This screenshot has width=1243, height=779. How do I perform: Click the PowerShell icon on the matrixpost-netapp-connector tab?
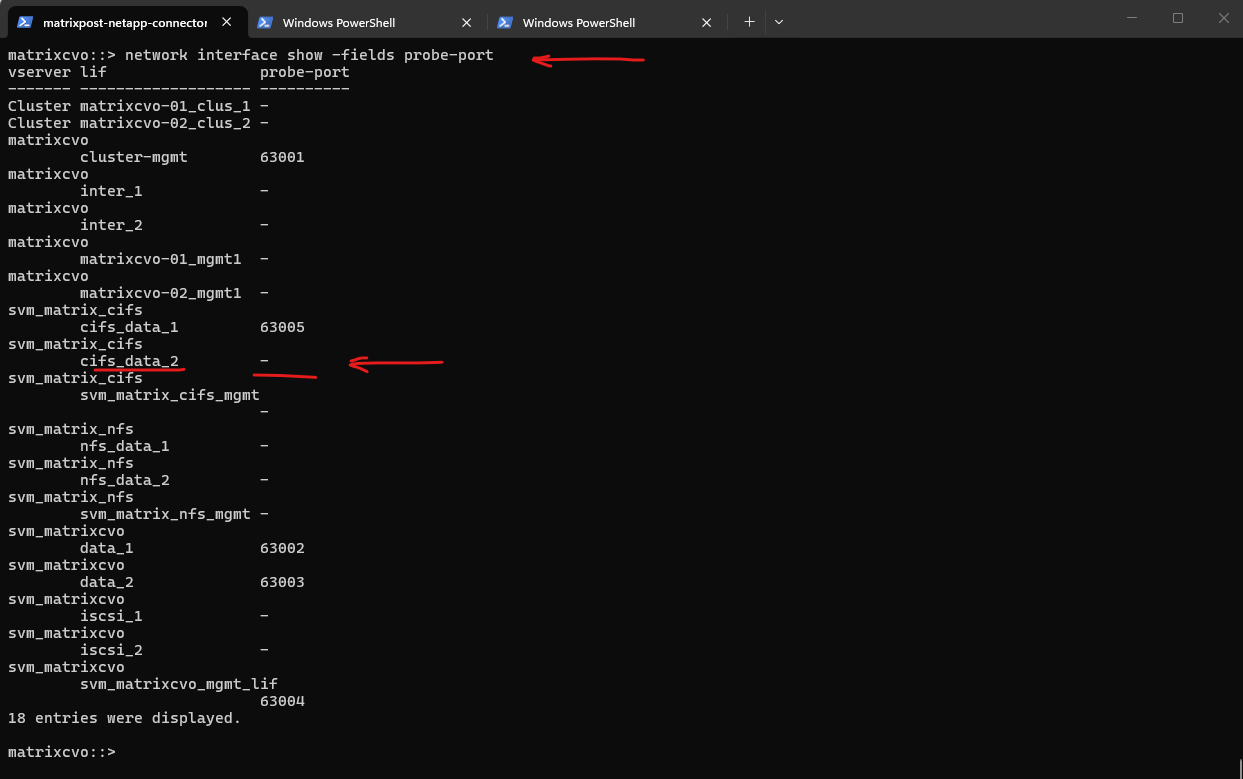25,22
